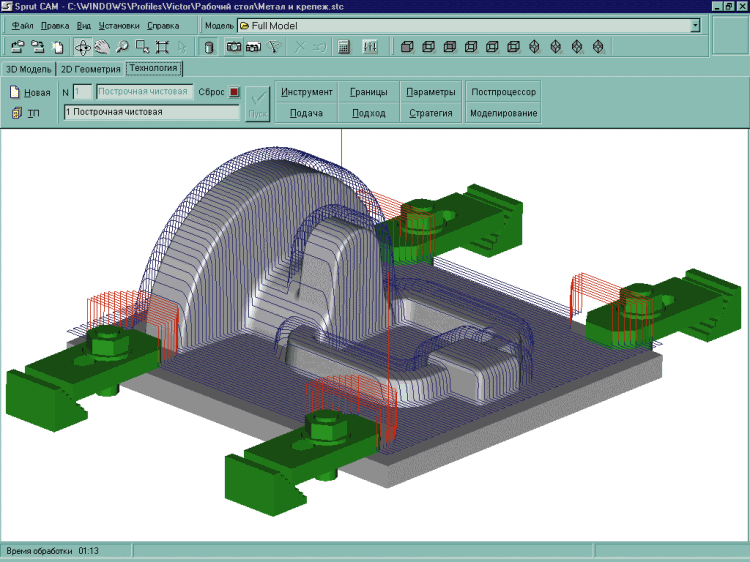Activate the pan hand tool
Screen dimensions: 750x562
coord(102,47)
